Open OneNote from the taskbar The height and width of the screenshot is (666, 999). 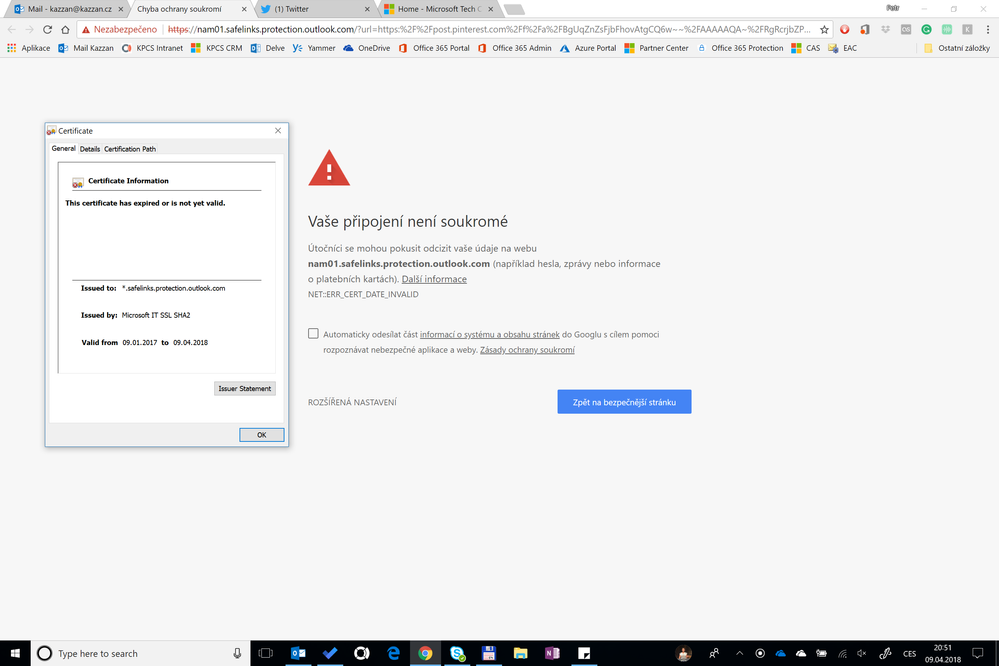552,653
